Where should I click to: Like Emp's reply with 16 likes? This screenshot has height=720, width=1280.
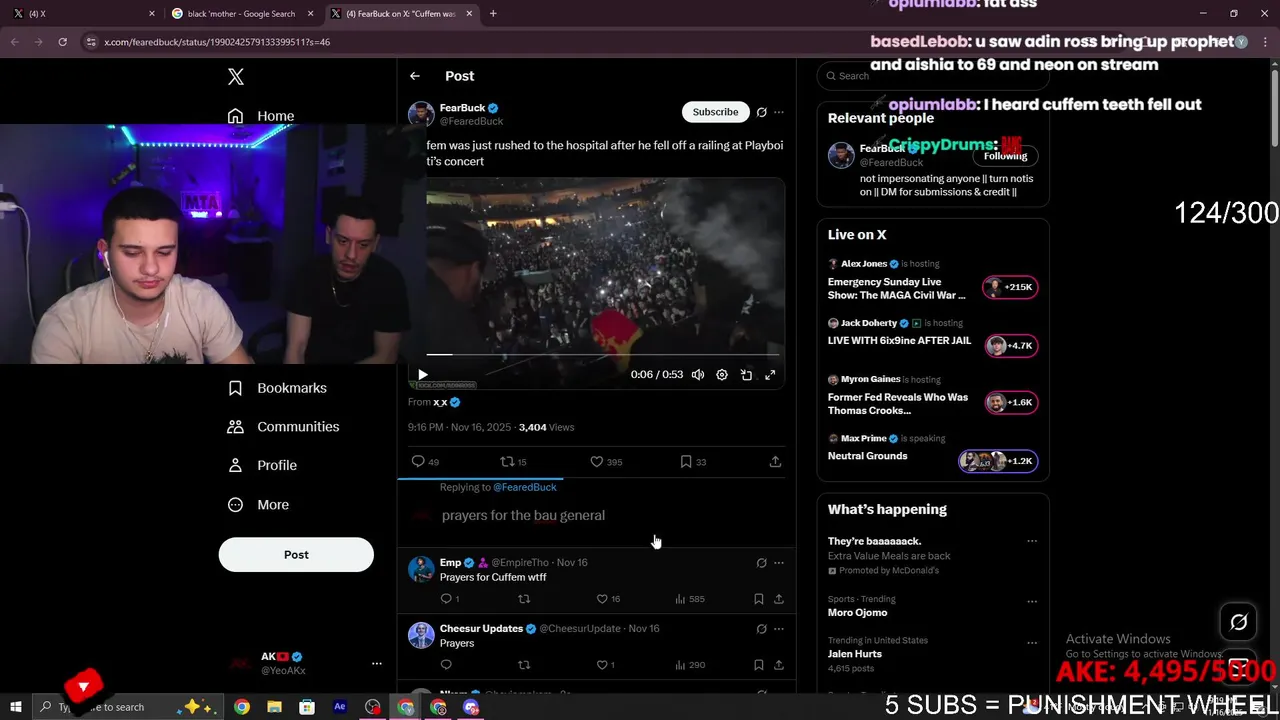(x=608, y=599)
